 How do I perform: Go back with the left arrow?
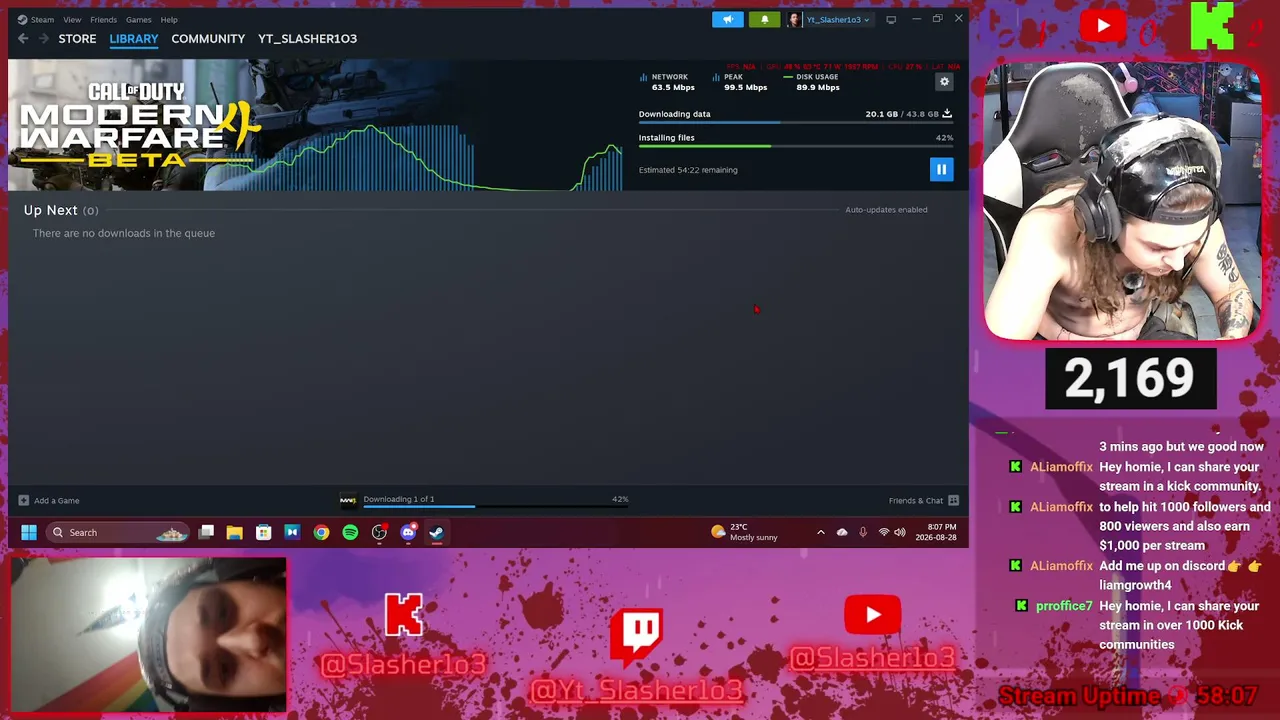(x=23, y=38)
